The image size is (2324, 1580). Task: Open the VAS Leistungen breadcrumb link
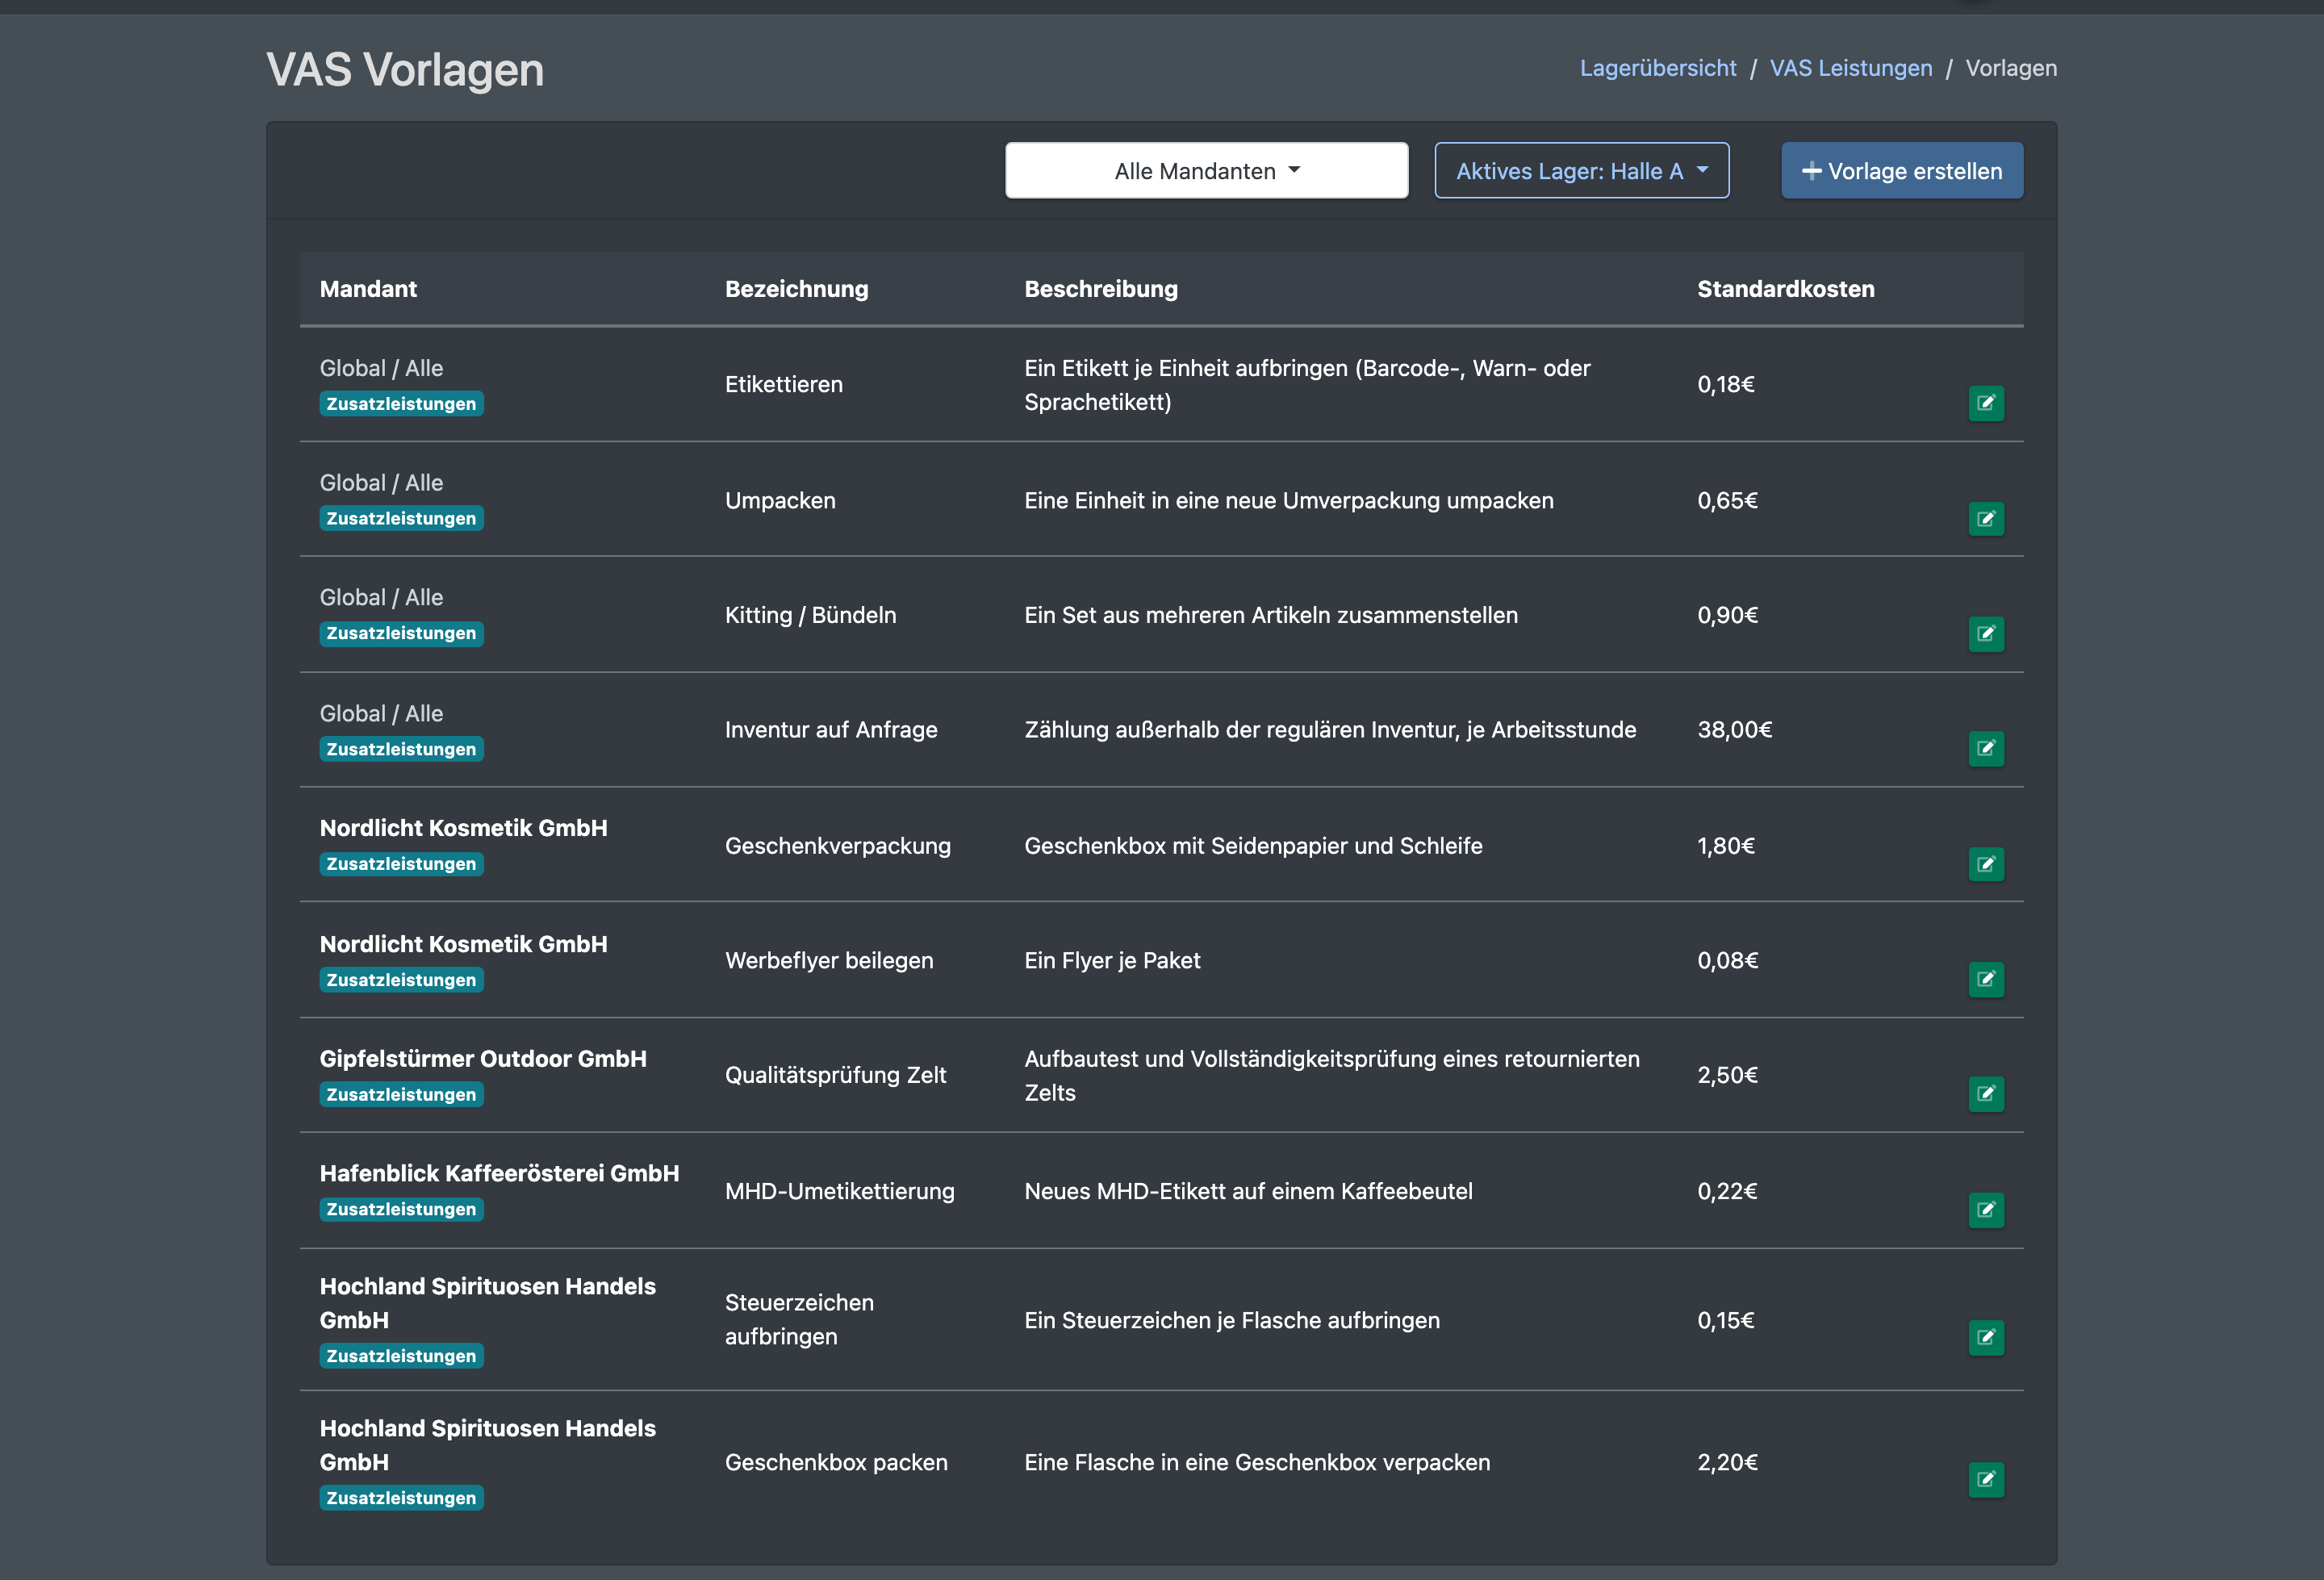pos(1851,68)
